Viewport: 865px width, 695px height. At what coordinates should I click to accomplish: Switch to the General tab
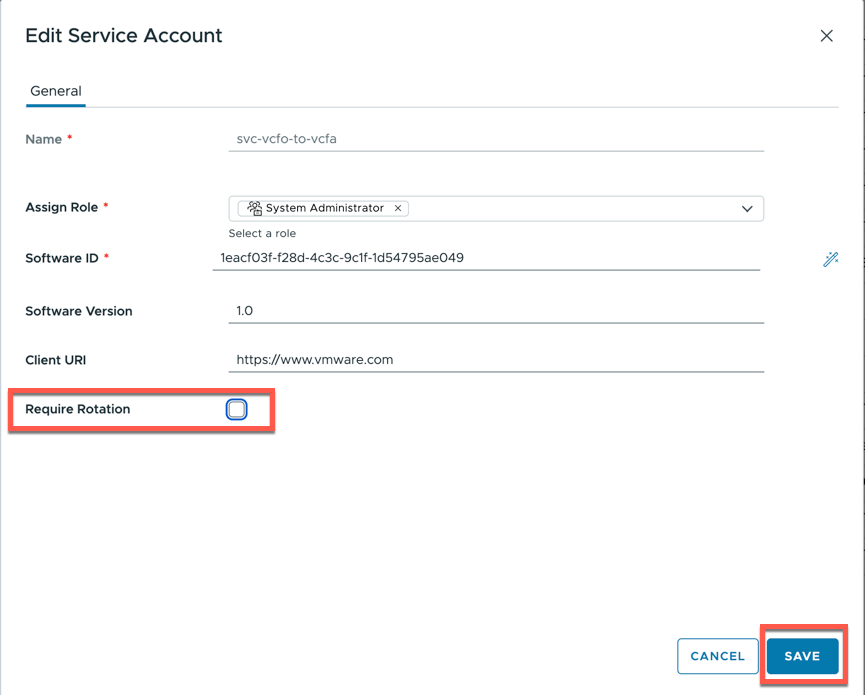pos(56,91)
